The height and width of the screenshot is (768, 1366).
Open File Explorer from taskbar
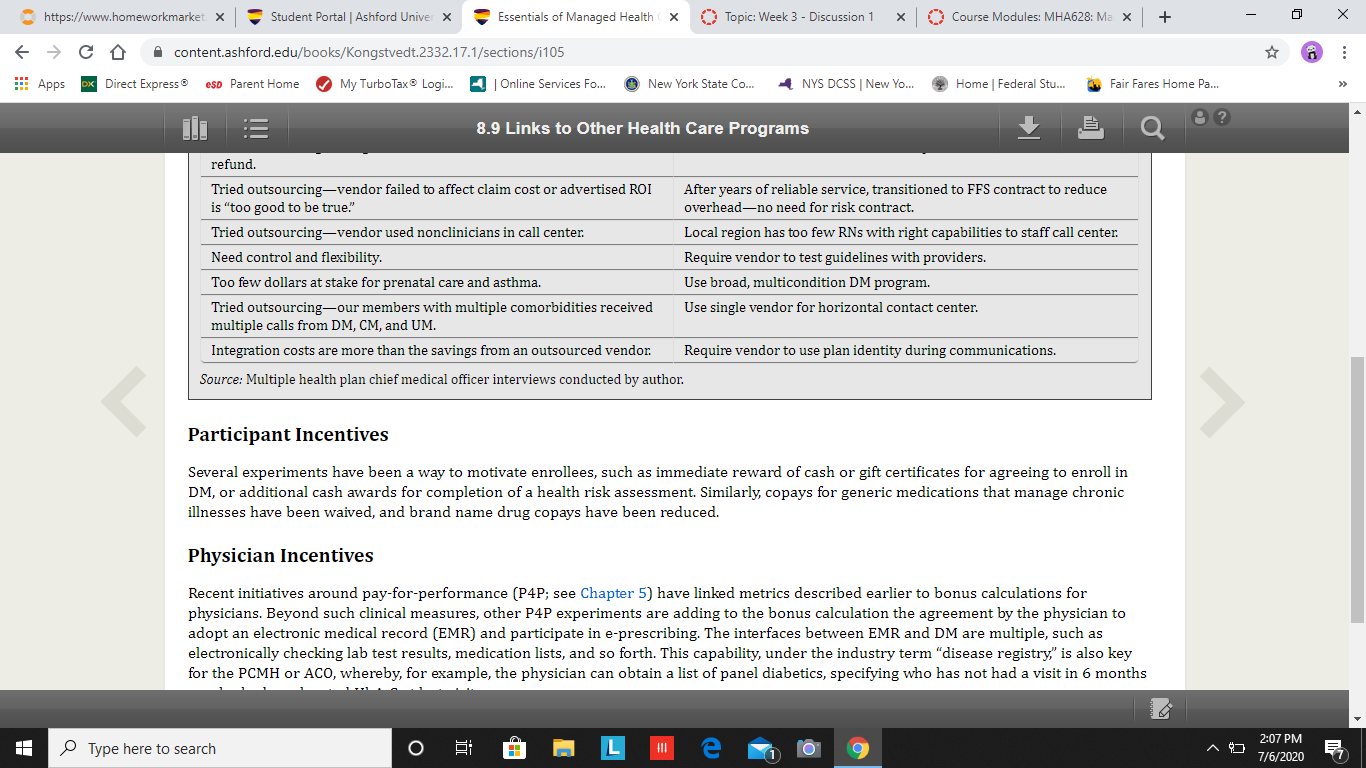(x=564, y=748)
